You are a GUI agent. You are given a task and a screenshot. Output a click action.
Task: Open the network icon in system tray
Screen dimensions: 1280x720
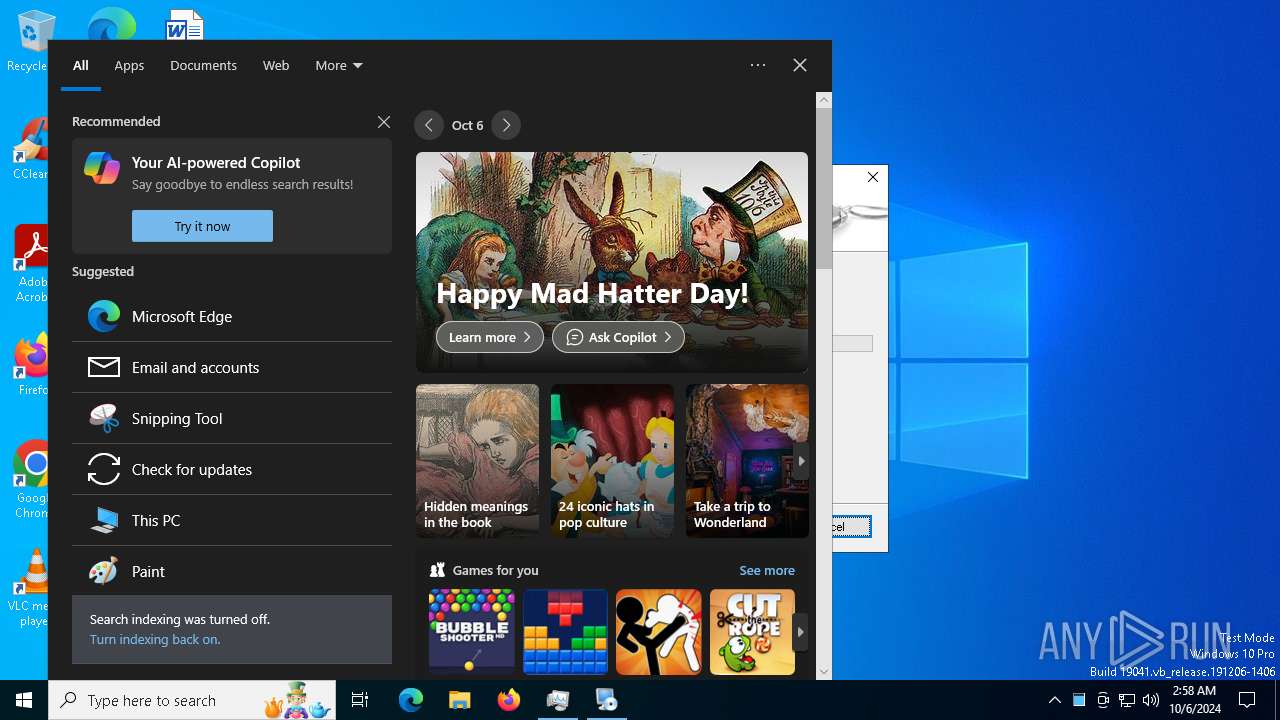click(x=1127, y=700)
